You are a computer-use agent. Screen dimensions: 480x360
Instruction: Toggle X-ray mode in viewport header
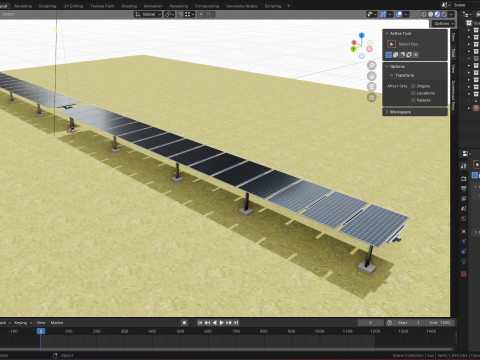pos(415,14)
